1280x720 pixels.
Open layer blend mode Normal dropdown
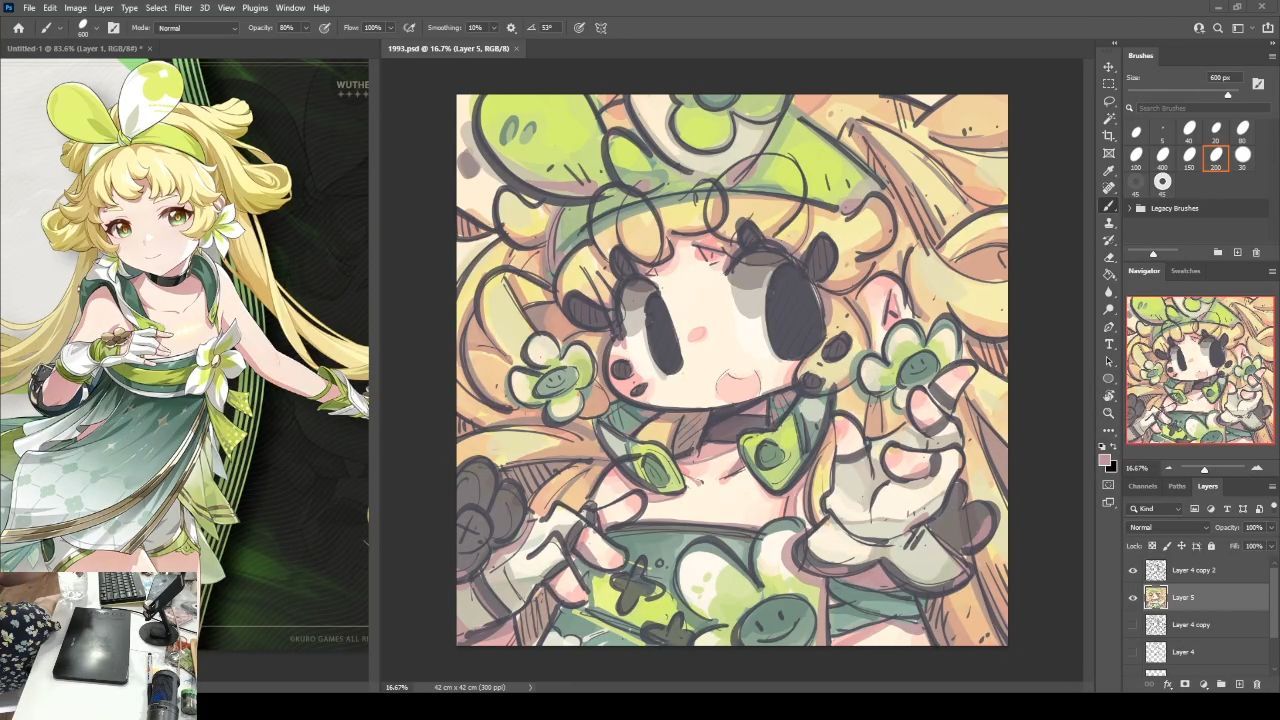pyautogui.click(x=1168, y=527)
